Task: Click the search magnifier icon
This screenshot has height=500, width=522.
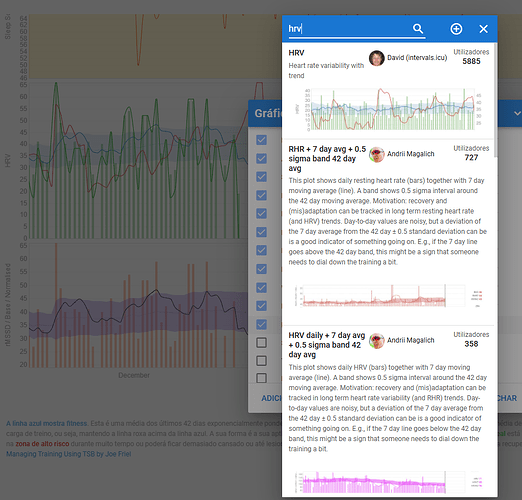Action: 418,29
